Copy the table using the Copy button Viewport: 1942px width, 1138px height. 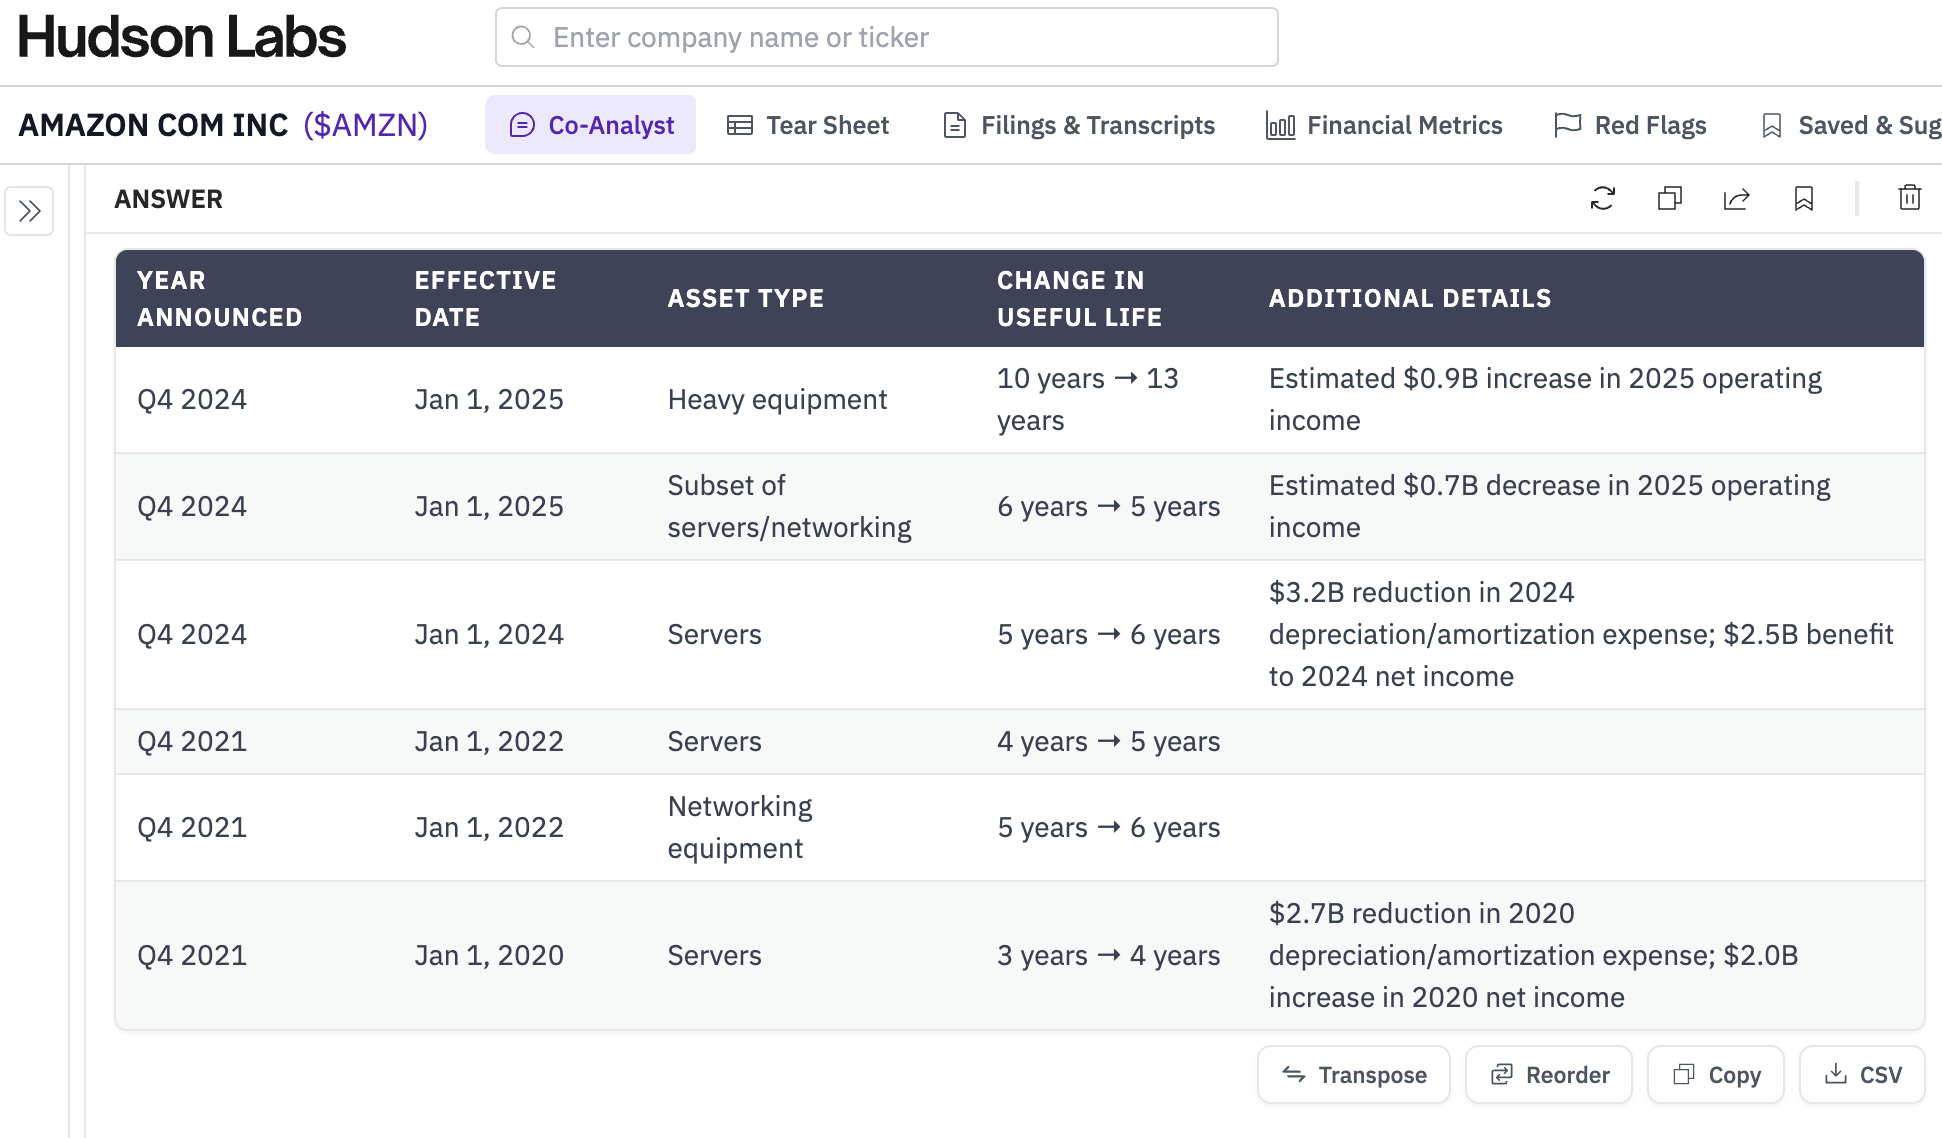pyautogui.click(x=1716, y=1075)
